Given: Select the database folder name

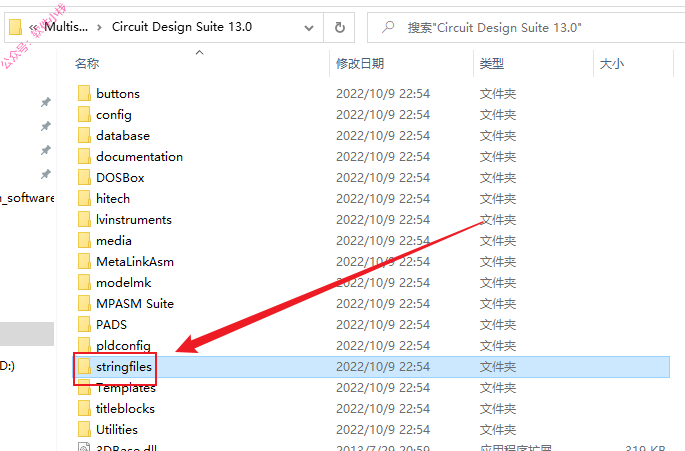Looking at the screenshot, I should coord(123,135).
